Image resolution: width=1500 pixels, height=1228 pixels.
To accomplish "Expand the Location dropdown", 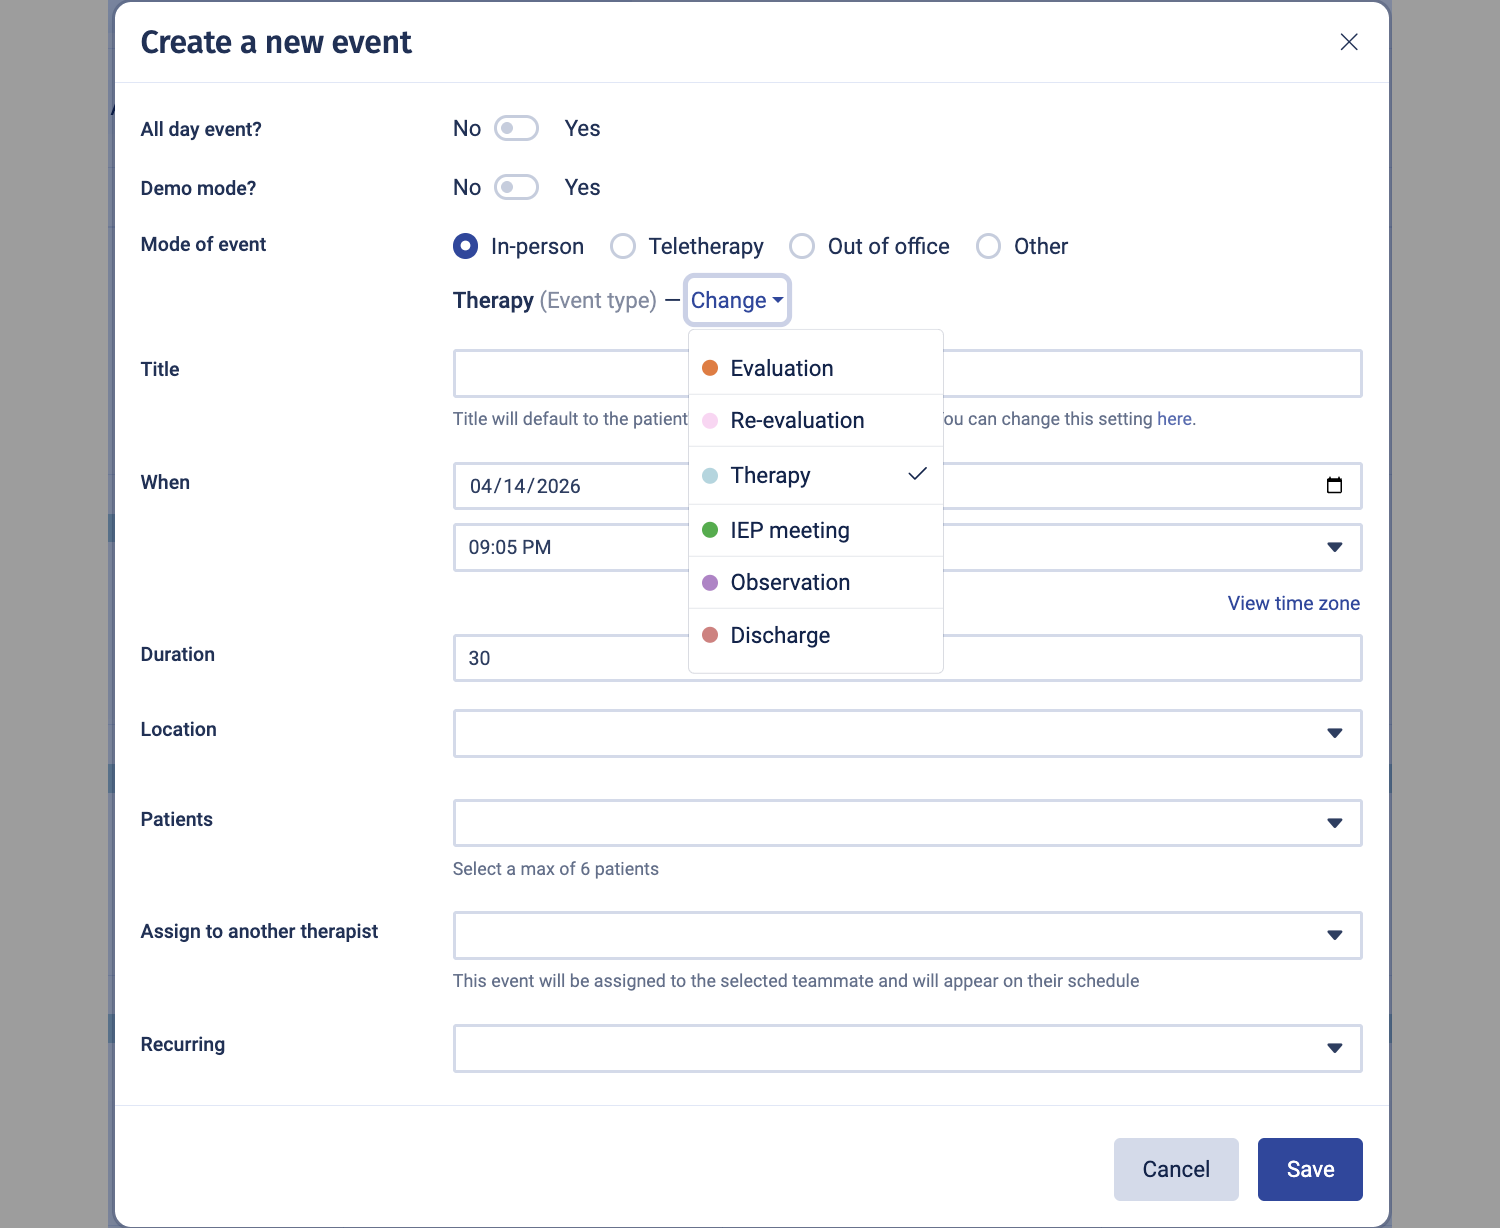I will tap(1333, 733).
